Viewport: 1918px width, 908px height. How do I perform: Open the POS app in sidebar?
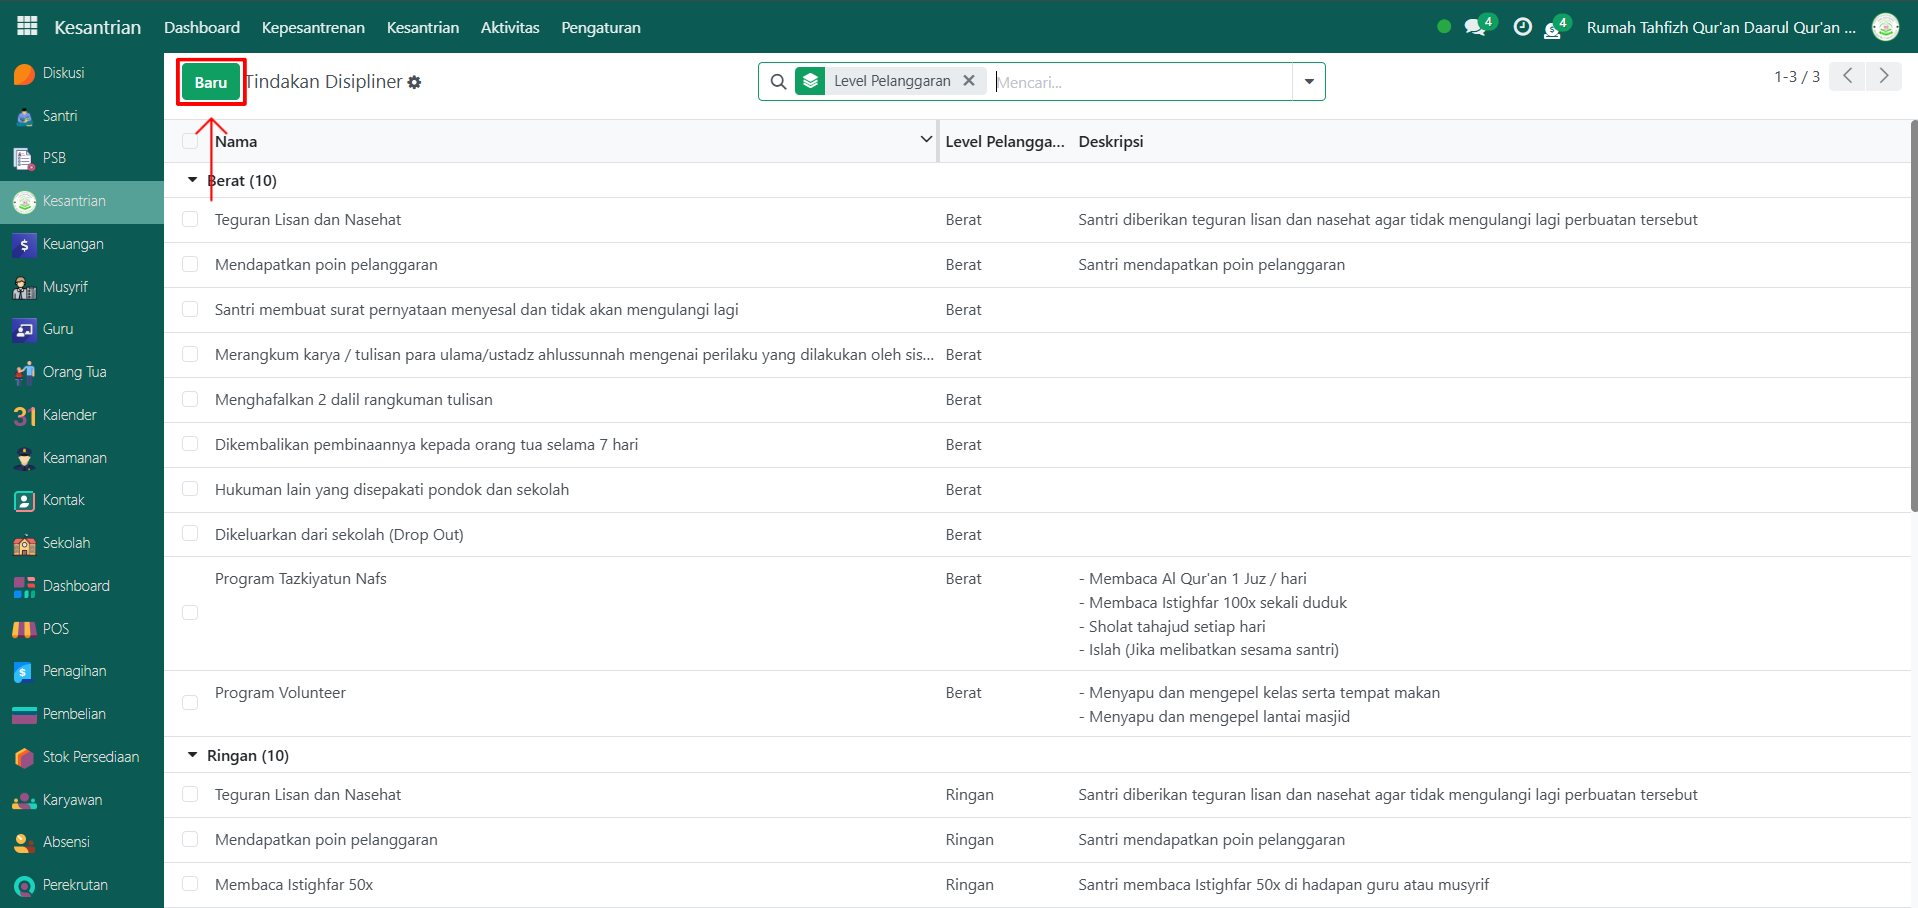pos(55,629)
